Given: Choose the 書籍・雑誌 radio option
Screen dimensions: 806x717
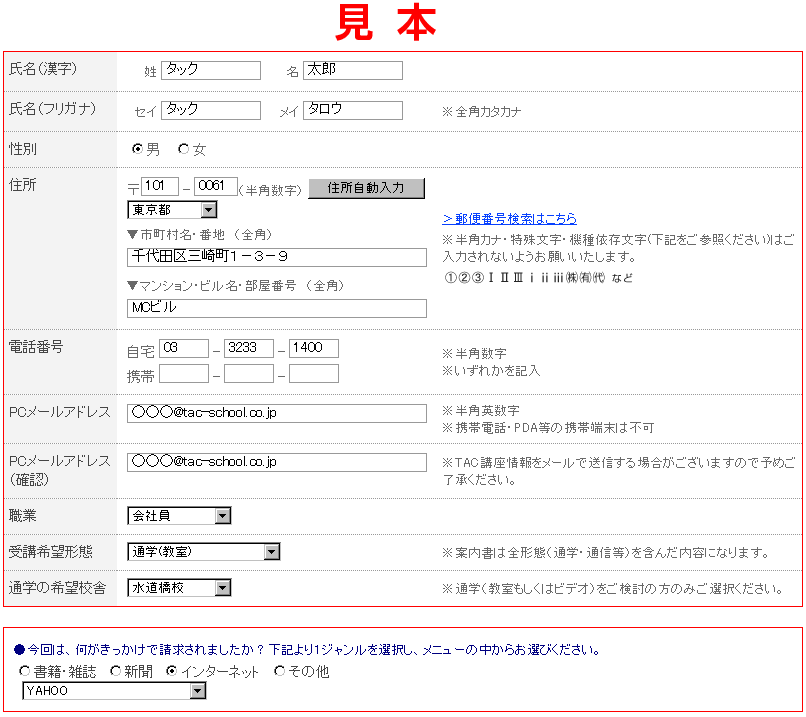Looking at the screenshot, I should (25, 671).
